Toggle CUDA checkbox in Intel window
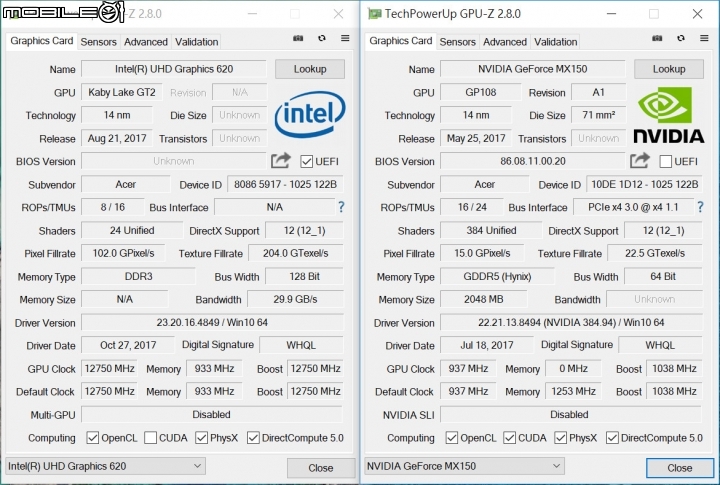This screenshot has height=485, width=720. tap(150, 438)
